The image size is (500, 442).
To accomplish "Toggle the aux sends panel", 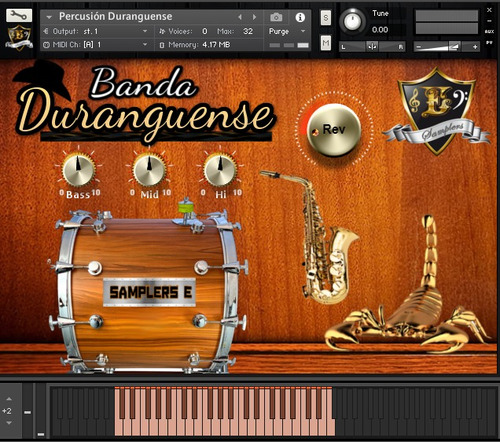I will click(489, 32).
